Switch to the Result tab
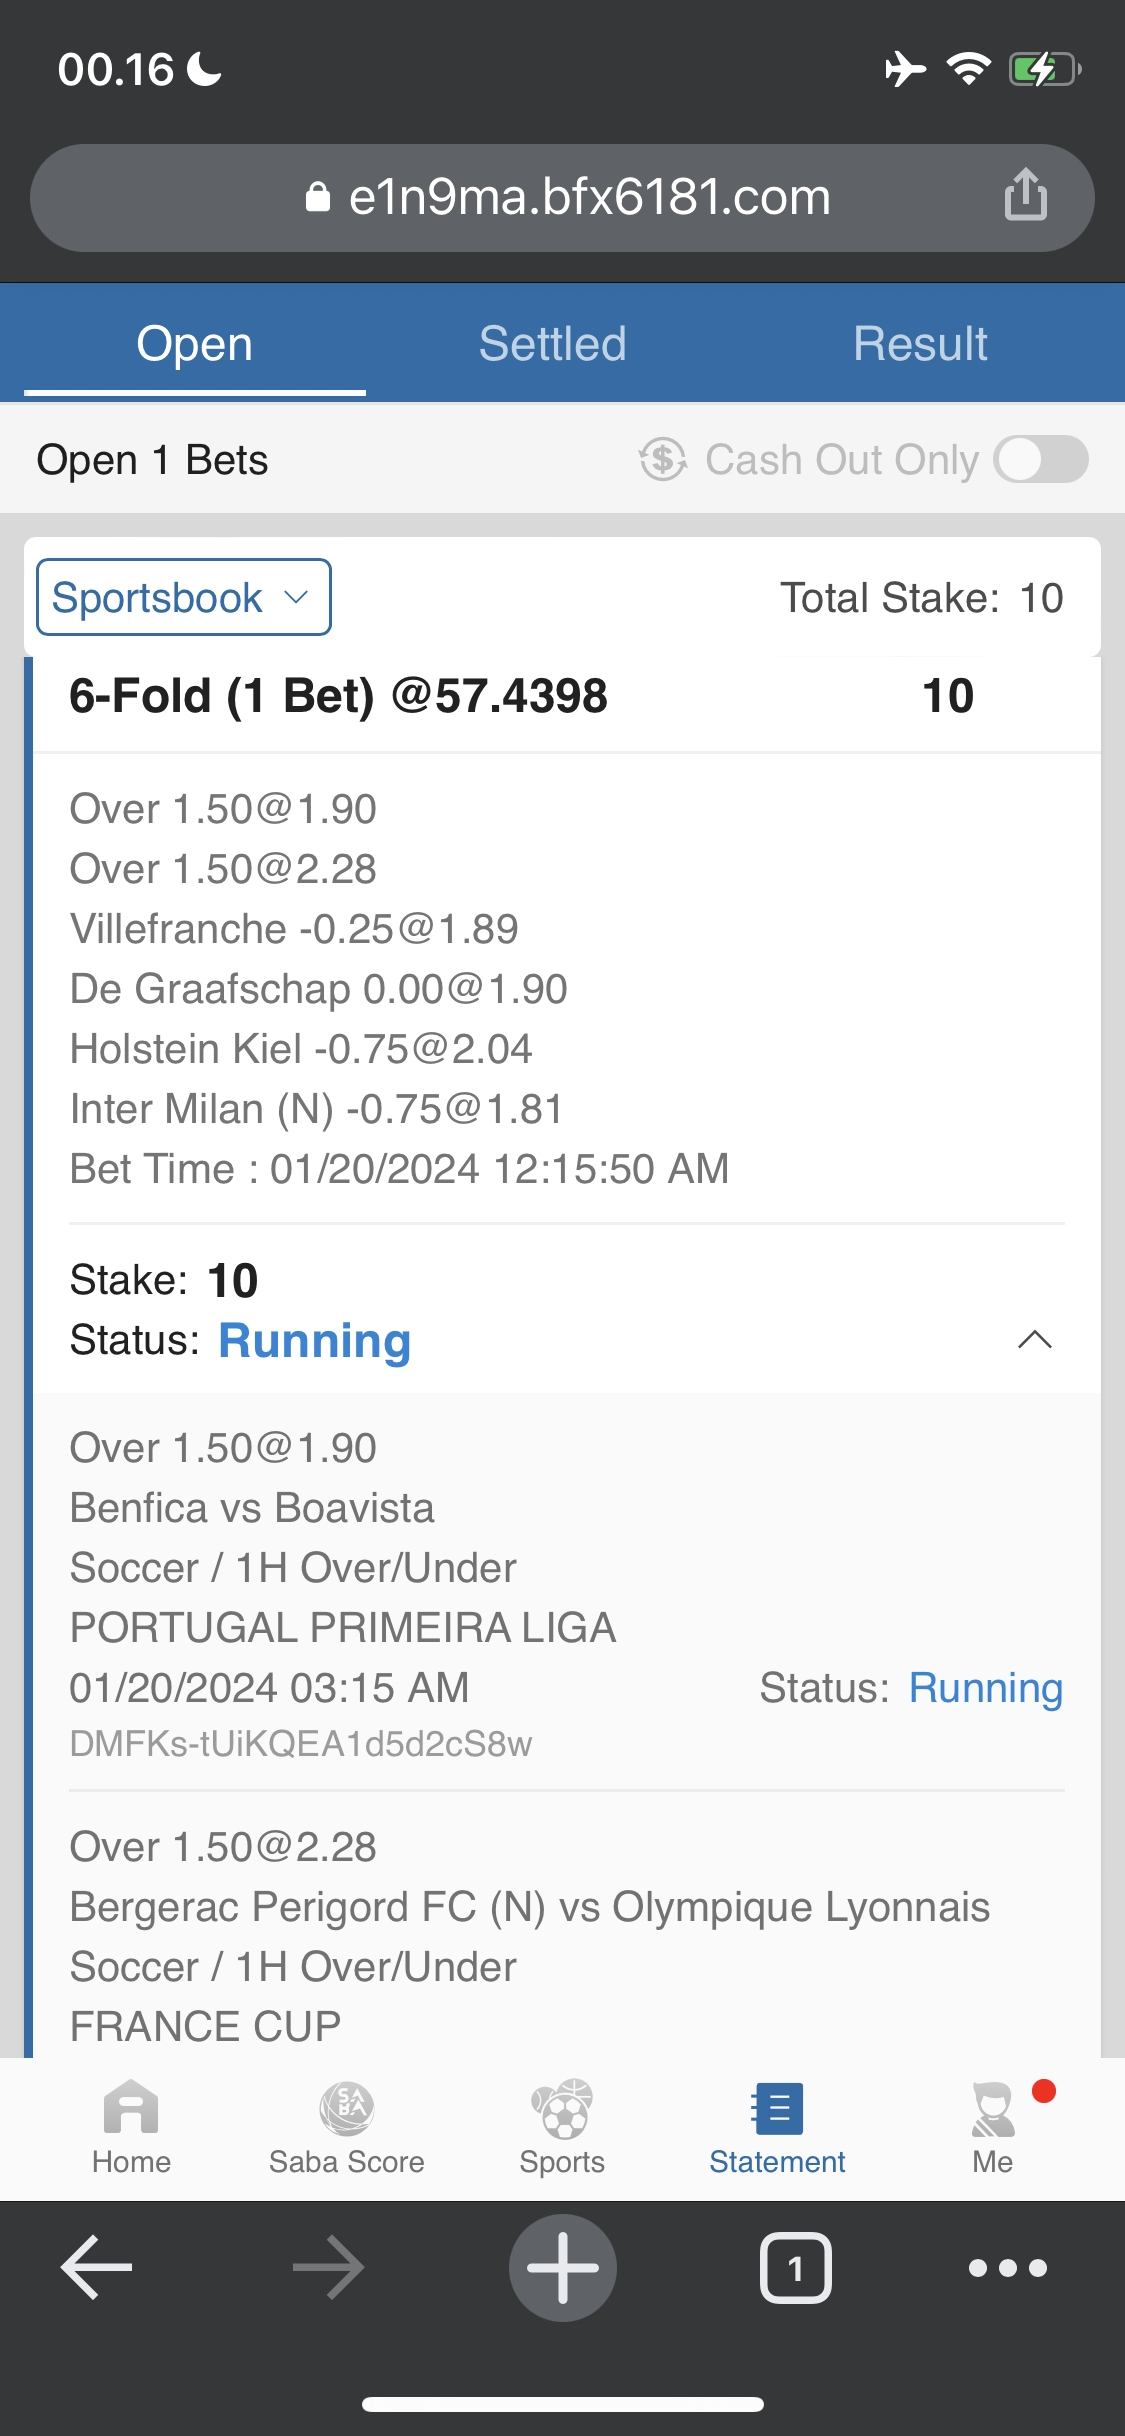Viewport: 1125px width, 2436px height. (920, 344)
